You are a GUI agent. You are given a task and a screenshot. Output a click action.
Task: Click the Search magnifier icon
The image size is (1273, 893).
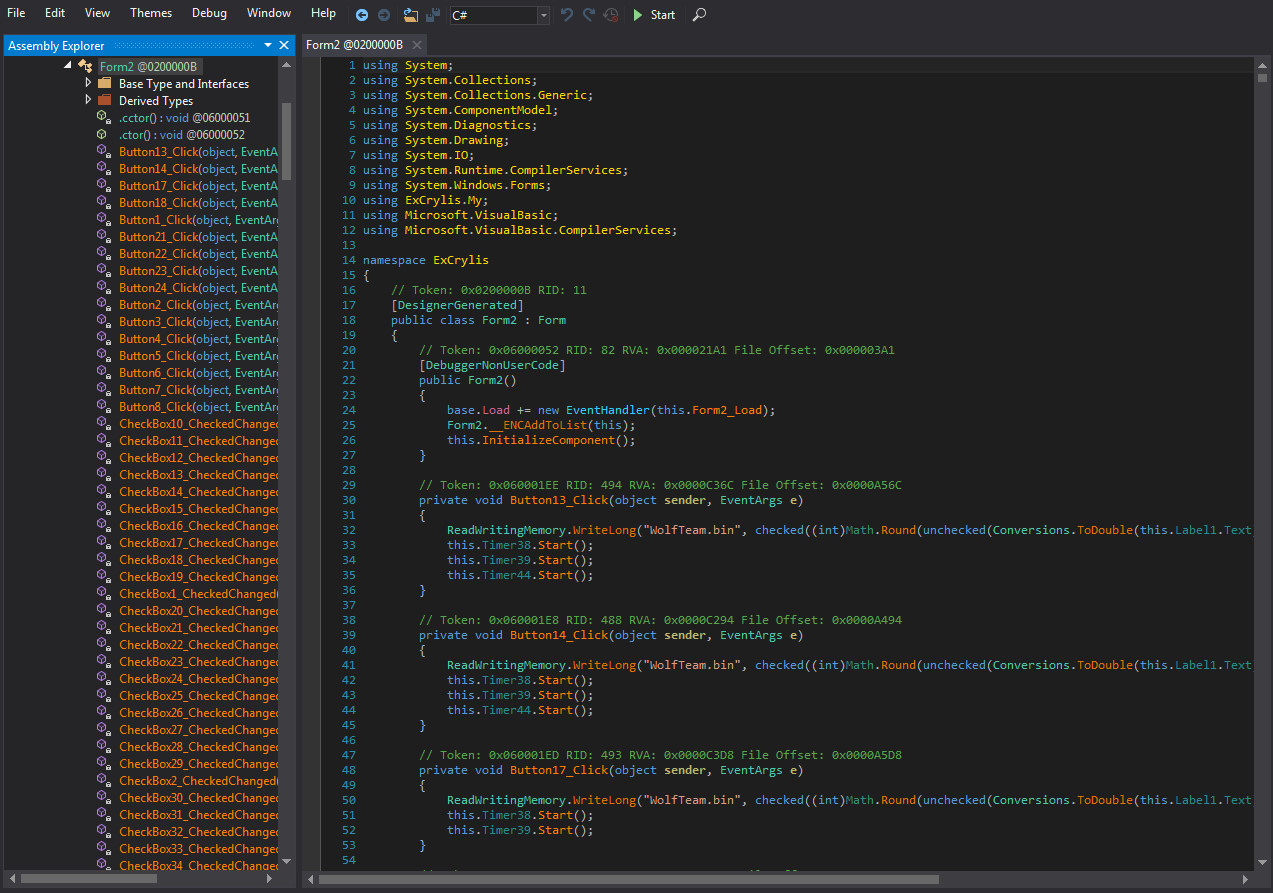699,15
